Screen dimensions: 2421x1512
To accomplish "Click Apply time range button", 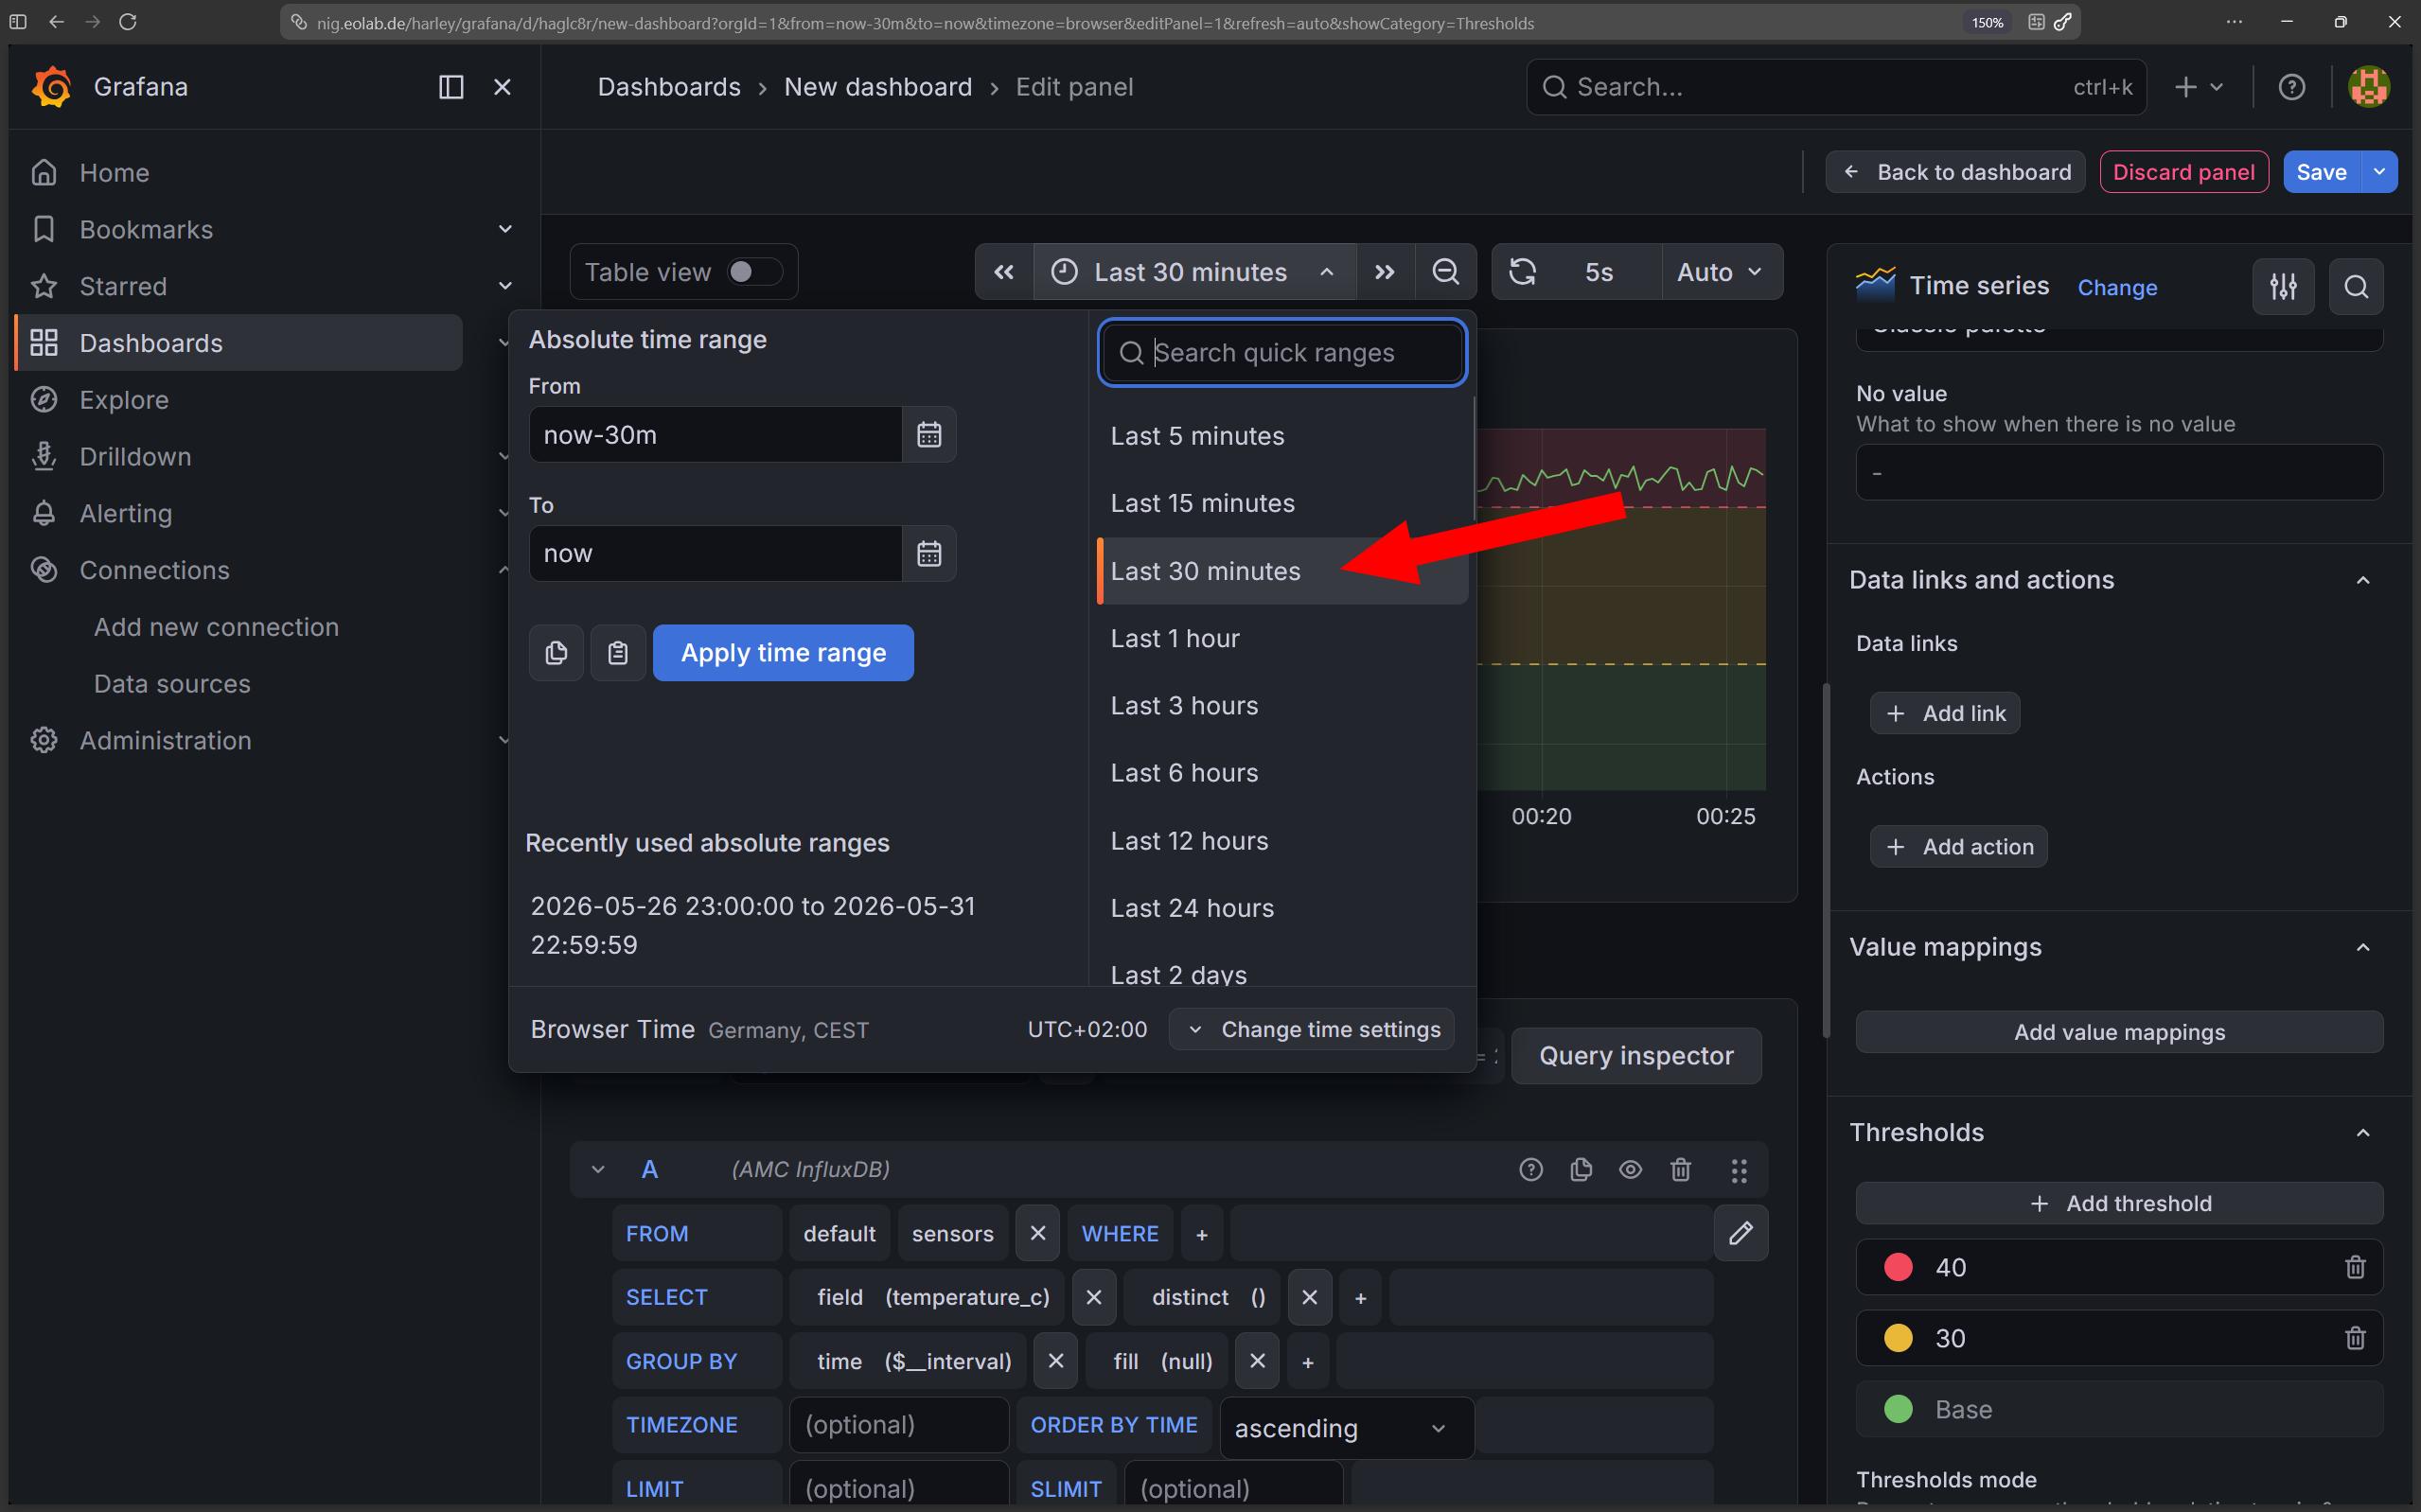I will (x=783, y=653).
